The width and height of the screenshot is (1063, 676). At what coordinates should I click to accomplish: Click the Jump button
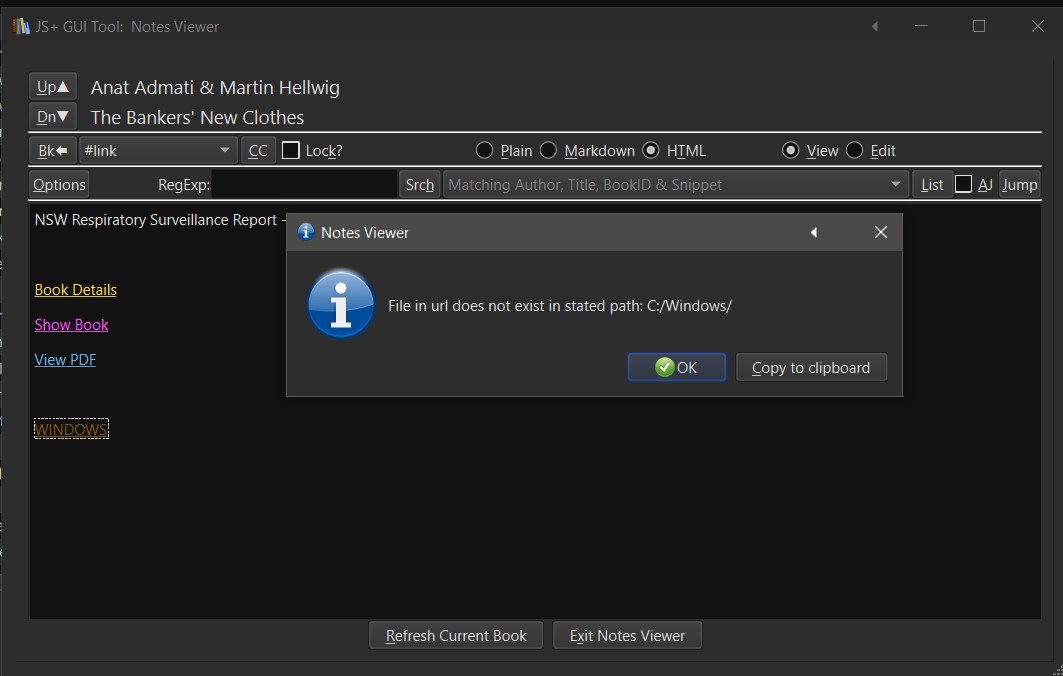(1019, 184)
